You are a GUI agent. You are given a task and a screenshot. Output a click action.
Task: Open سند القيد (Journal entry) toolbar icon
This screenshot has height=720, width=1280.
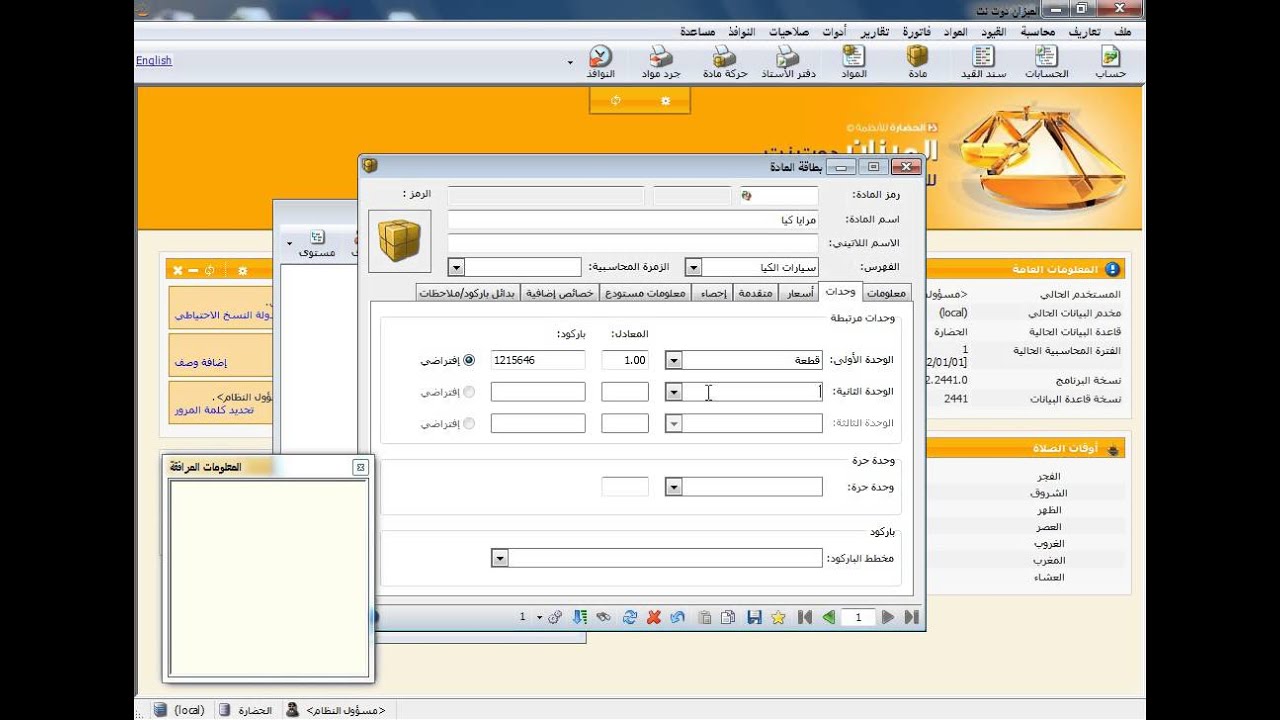click(x=983, y=62)
